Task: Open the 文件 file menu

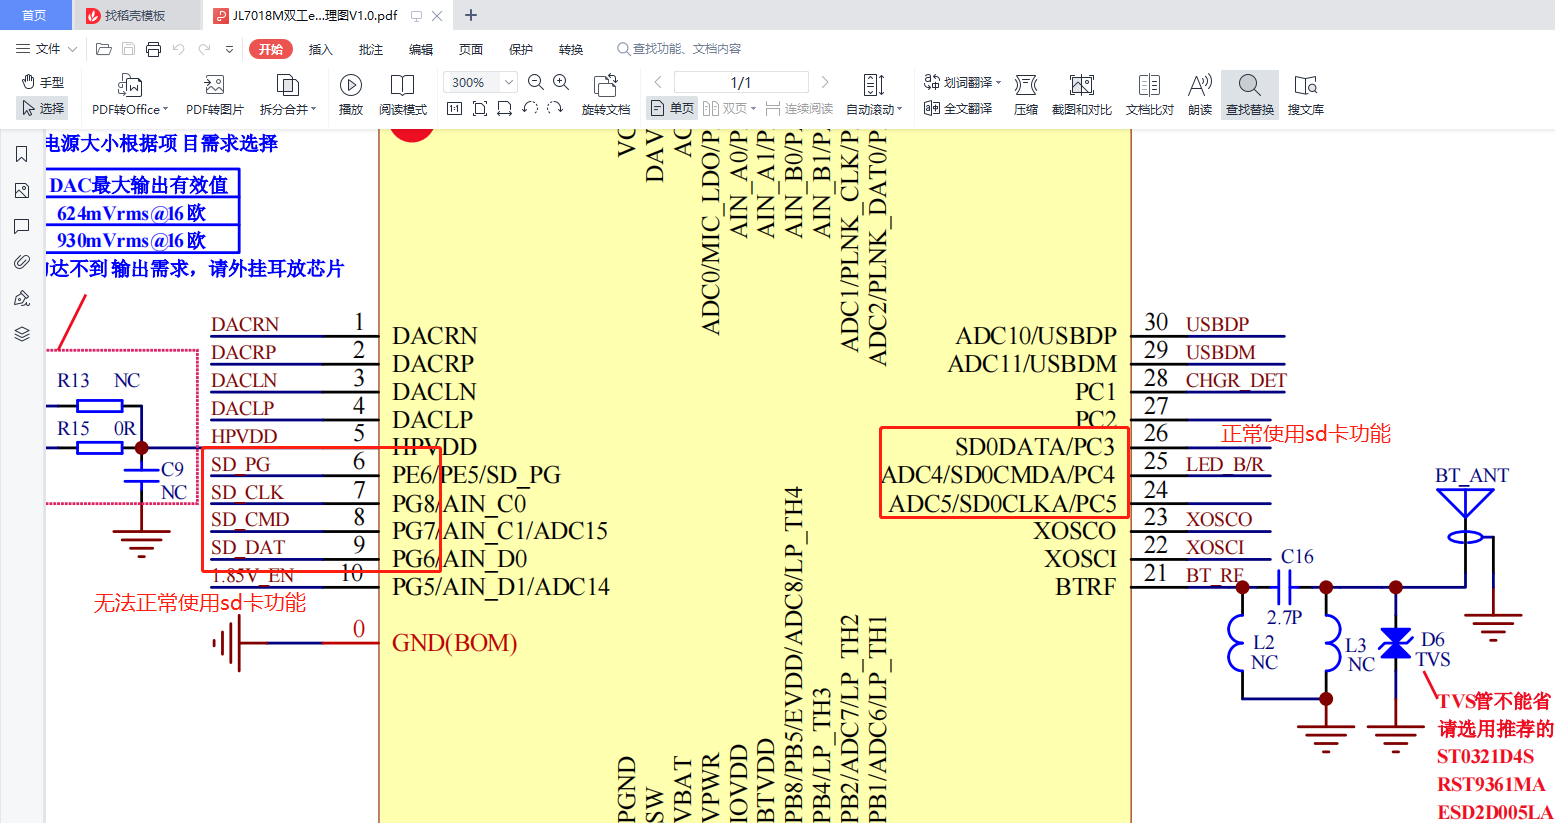Action: 46,49
